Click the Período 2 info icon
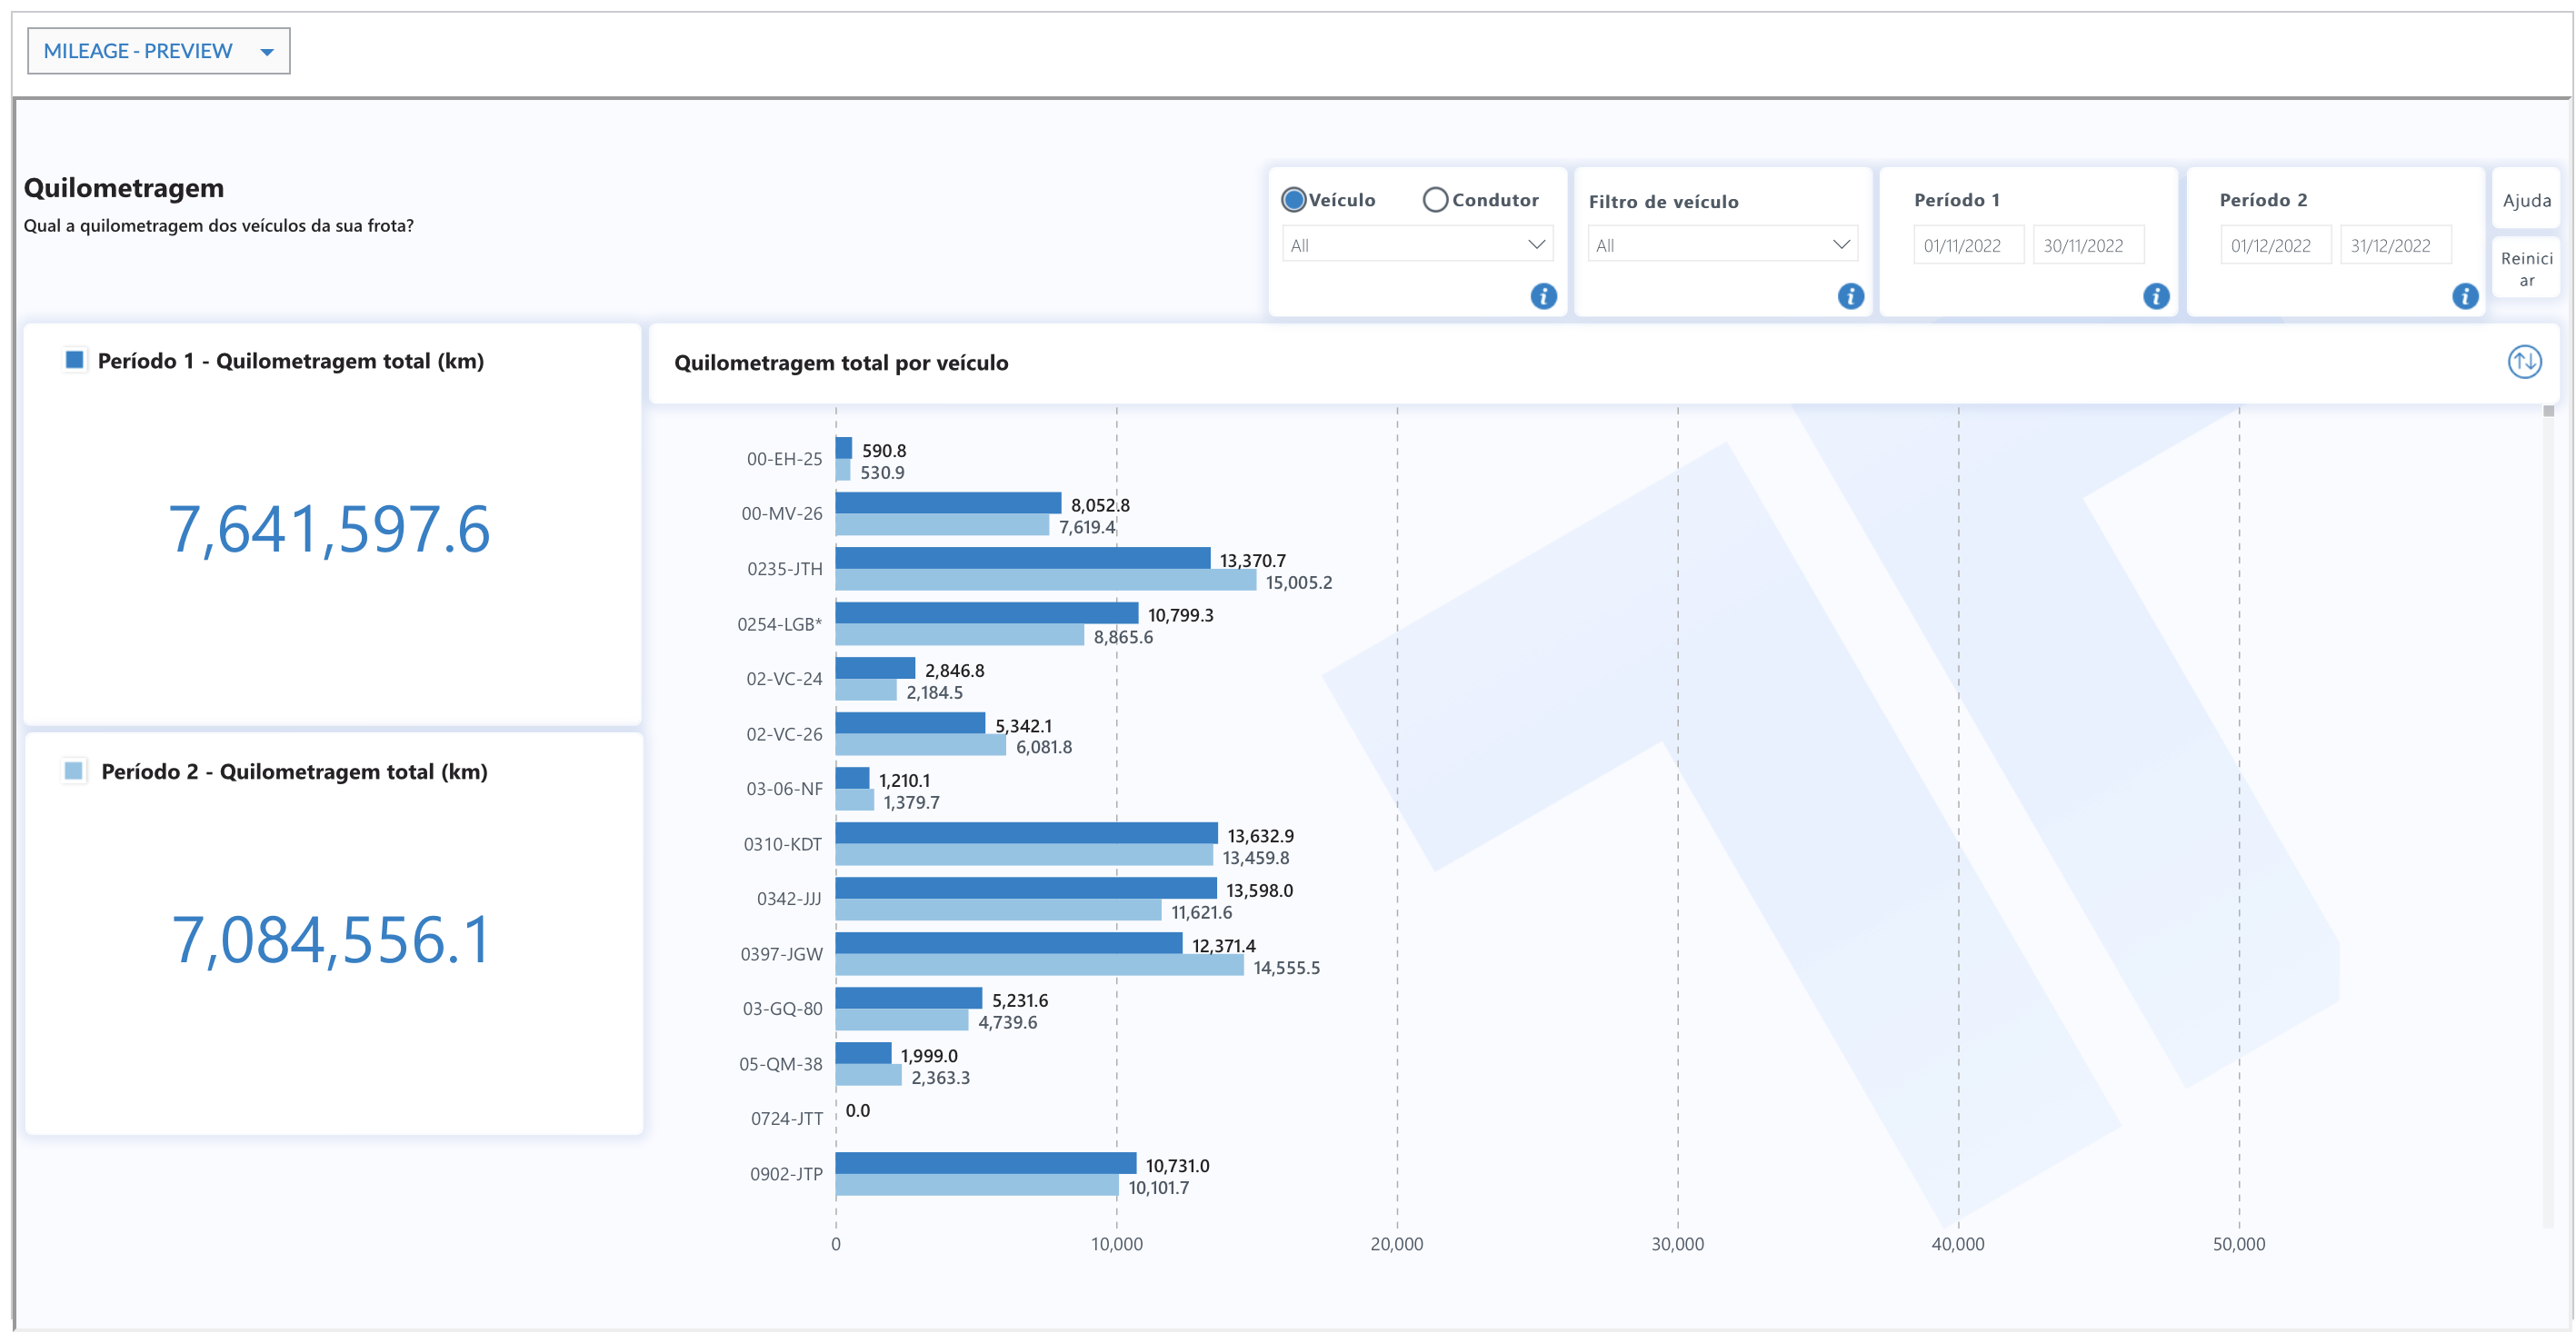 tap(2465, 296)
